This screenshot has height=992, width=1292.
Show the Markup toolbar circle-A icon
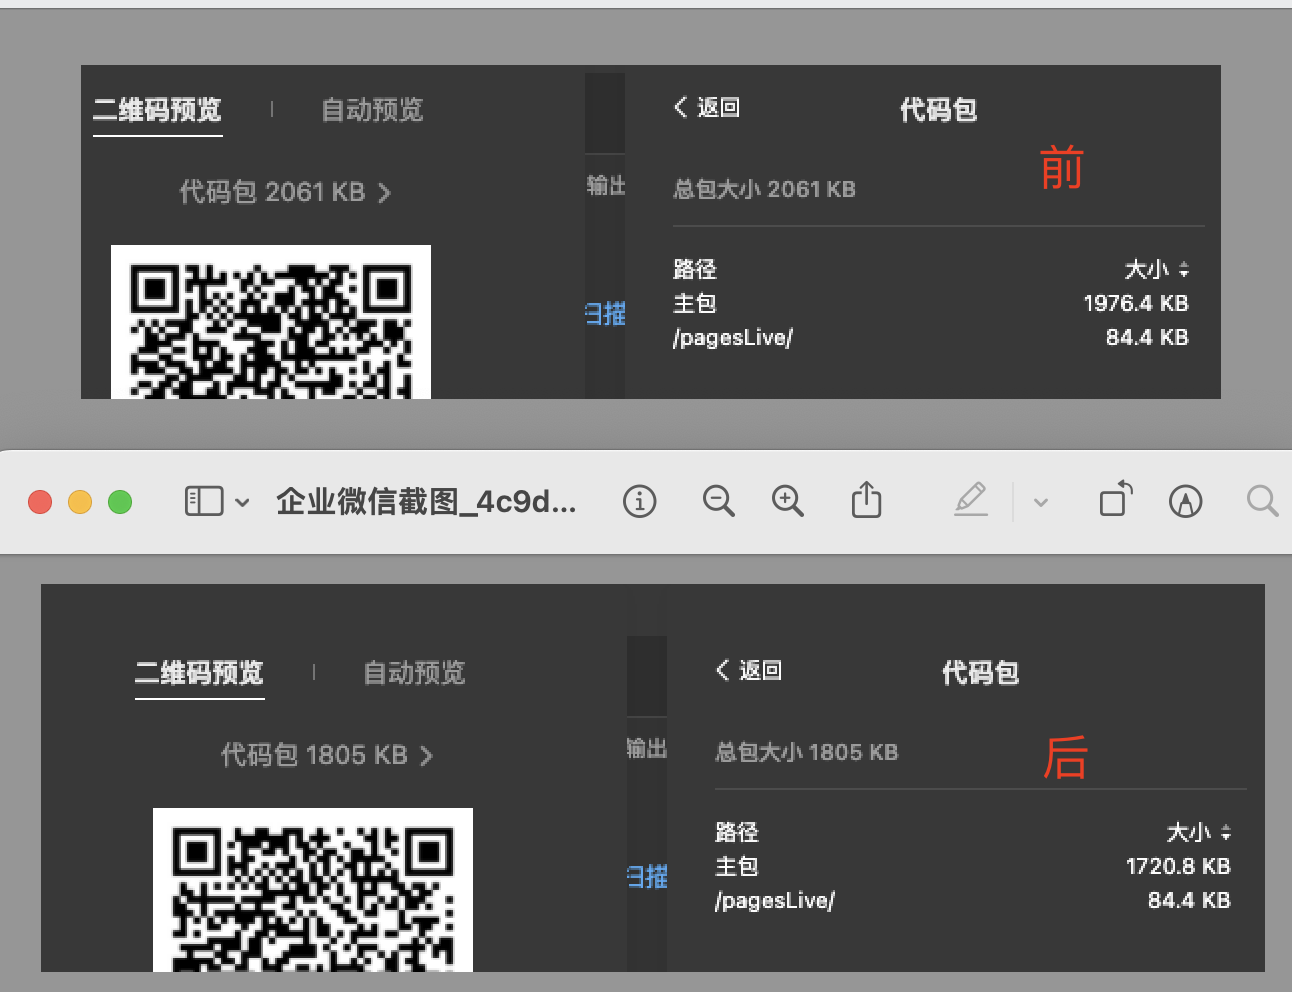click(1186, 501)
